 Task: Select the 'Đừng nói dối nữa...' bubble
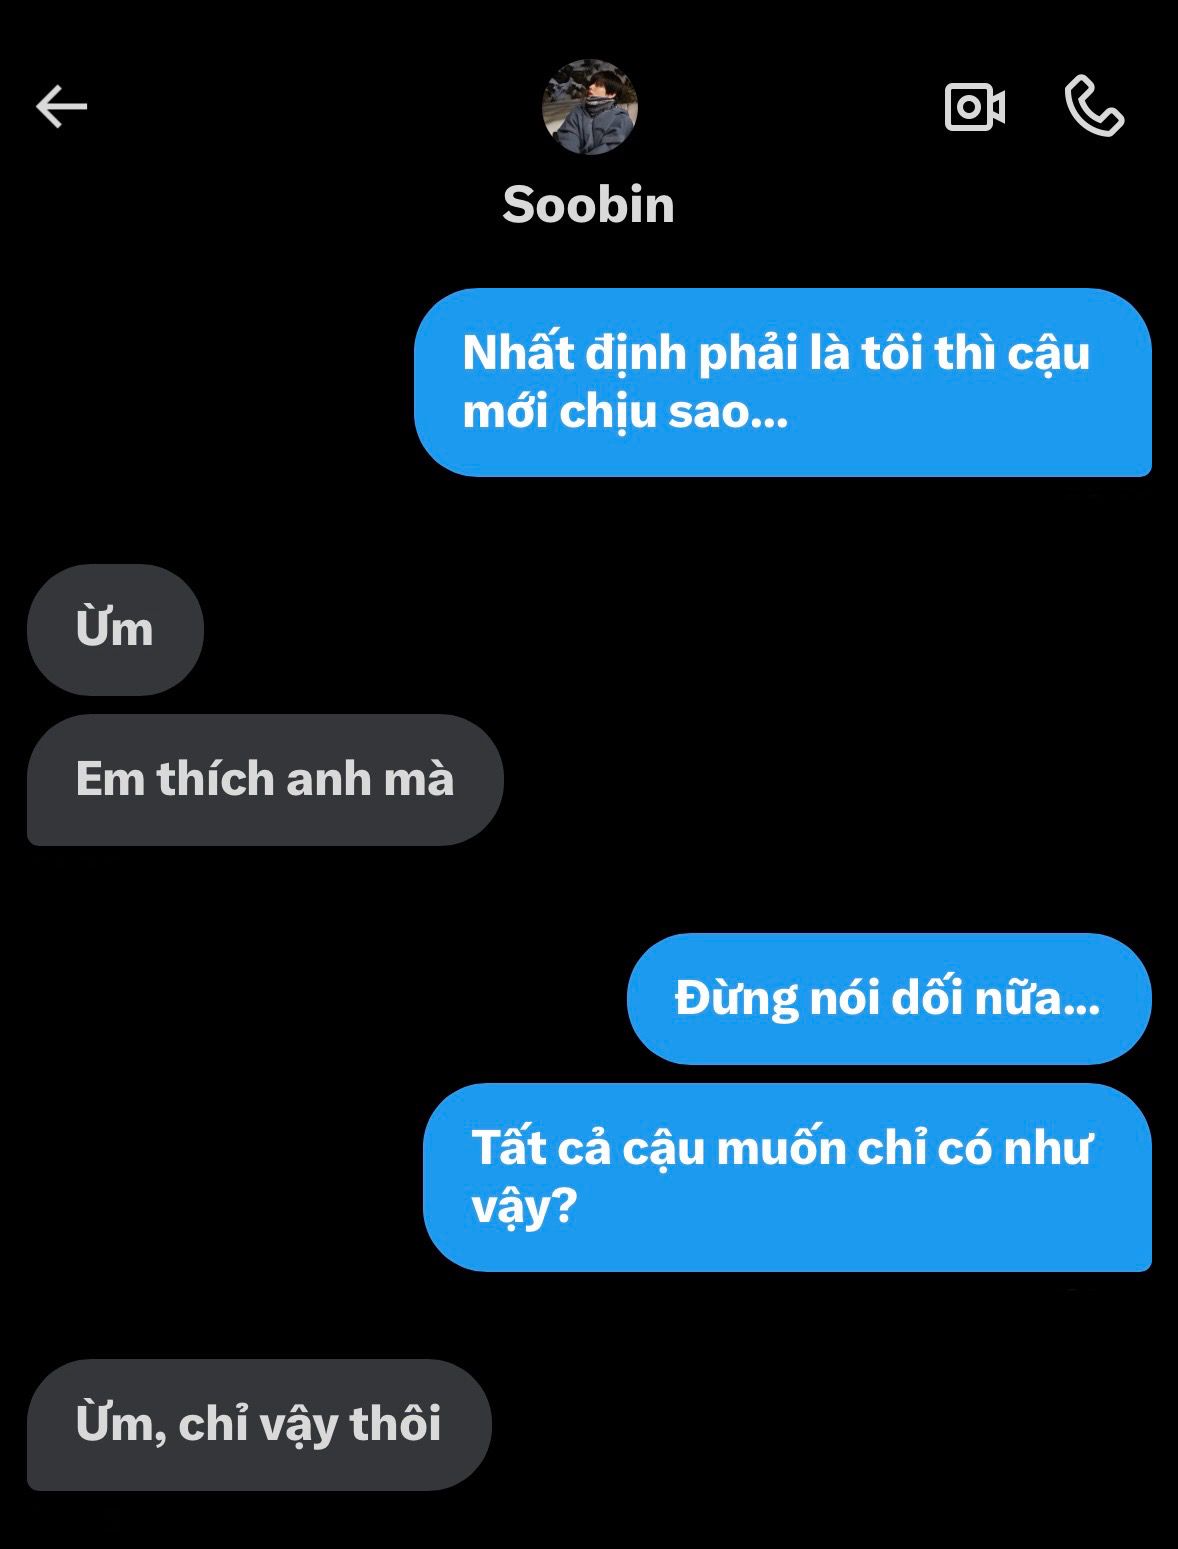pos(889,999)
